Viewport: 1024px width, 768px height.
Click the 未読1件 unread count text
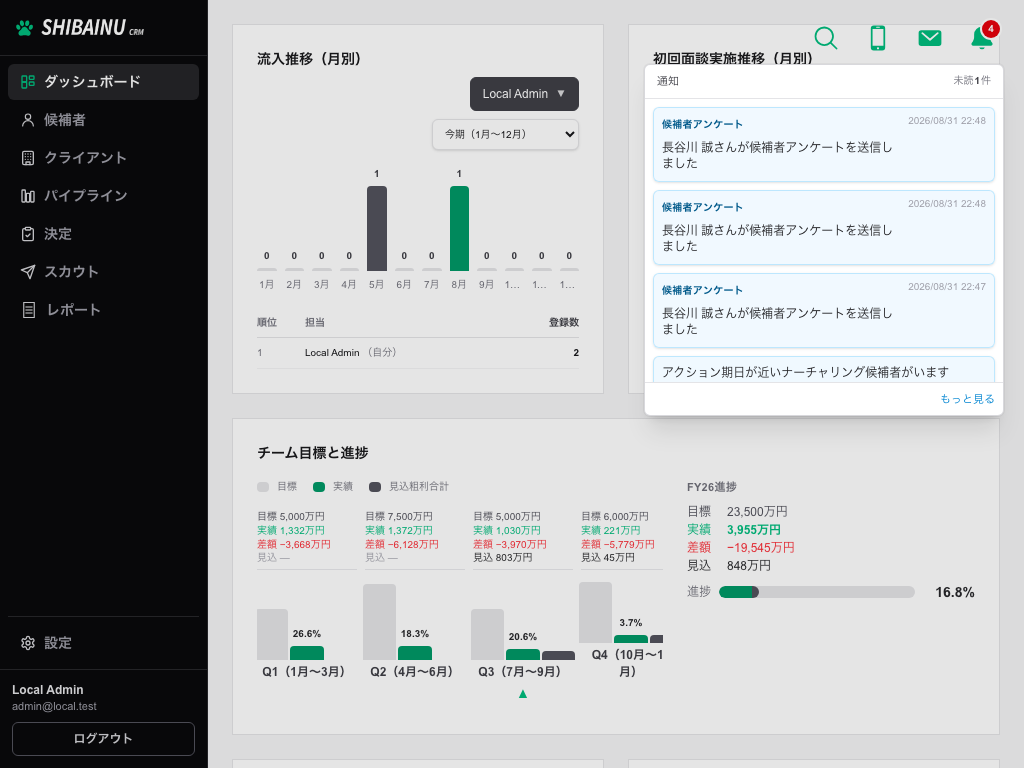coord(972,80)
